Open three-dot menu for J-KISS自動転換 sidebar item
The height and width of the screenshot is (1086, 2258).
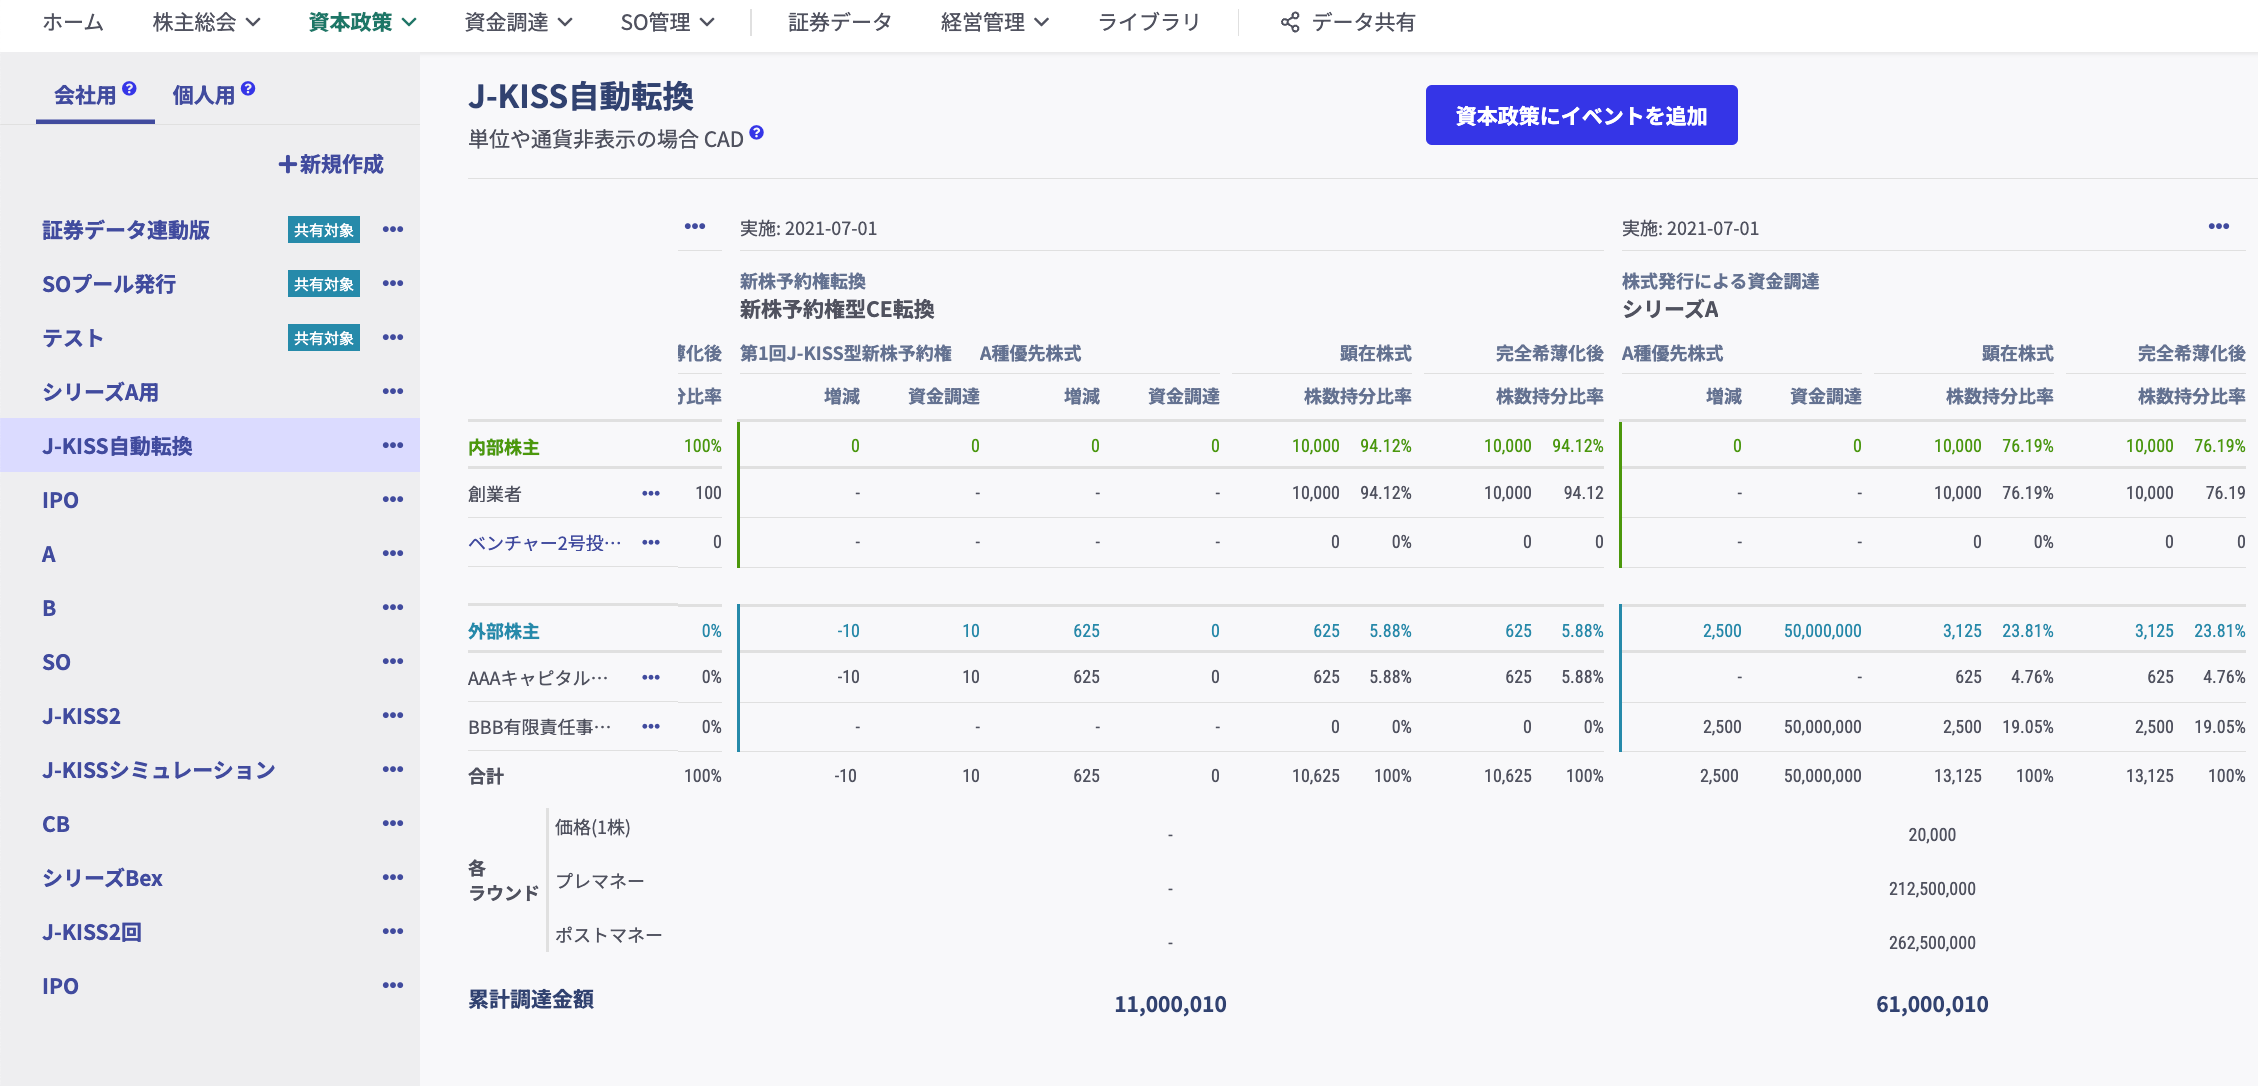[393, 446]
